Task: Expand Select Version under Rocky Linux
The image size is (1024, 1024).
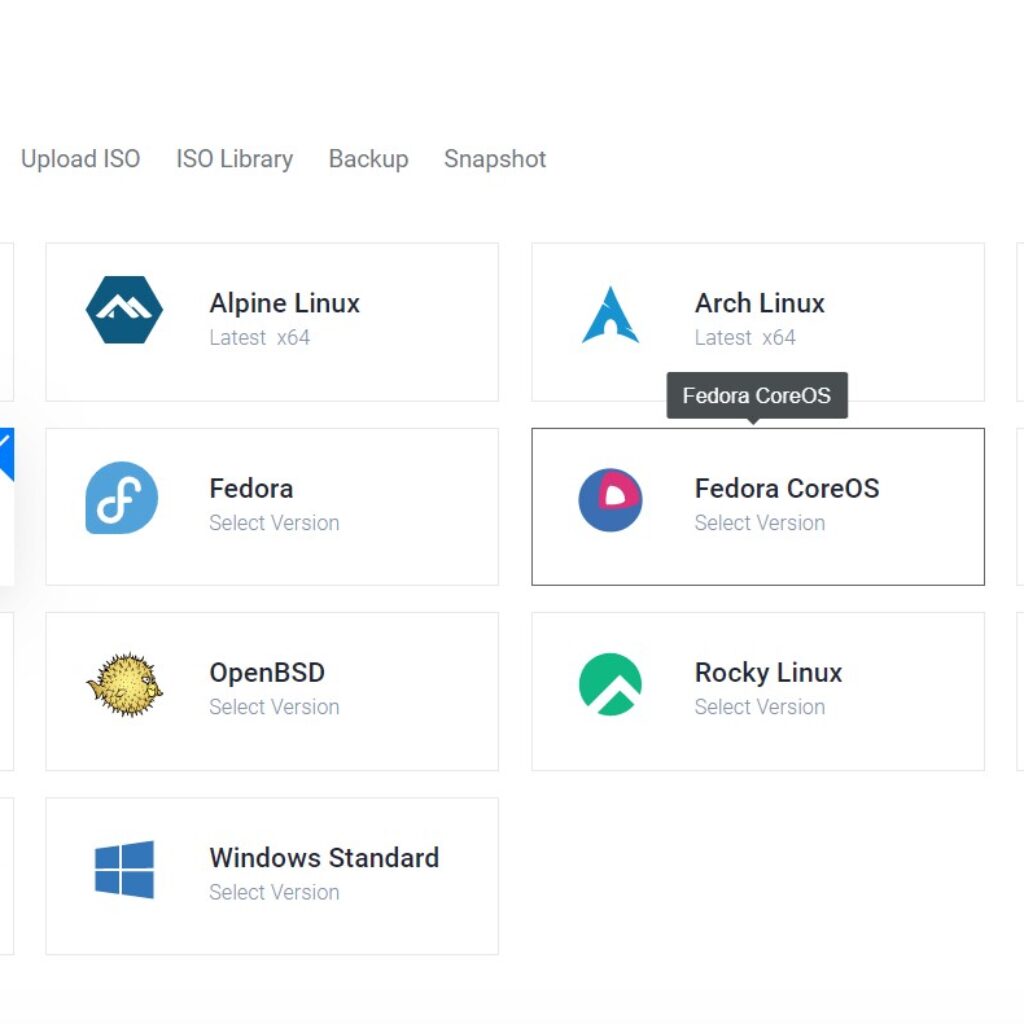Action: [x=760, y=707]
